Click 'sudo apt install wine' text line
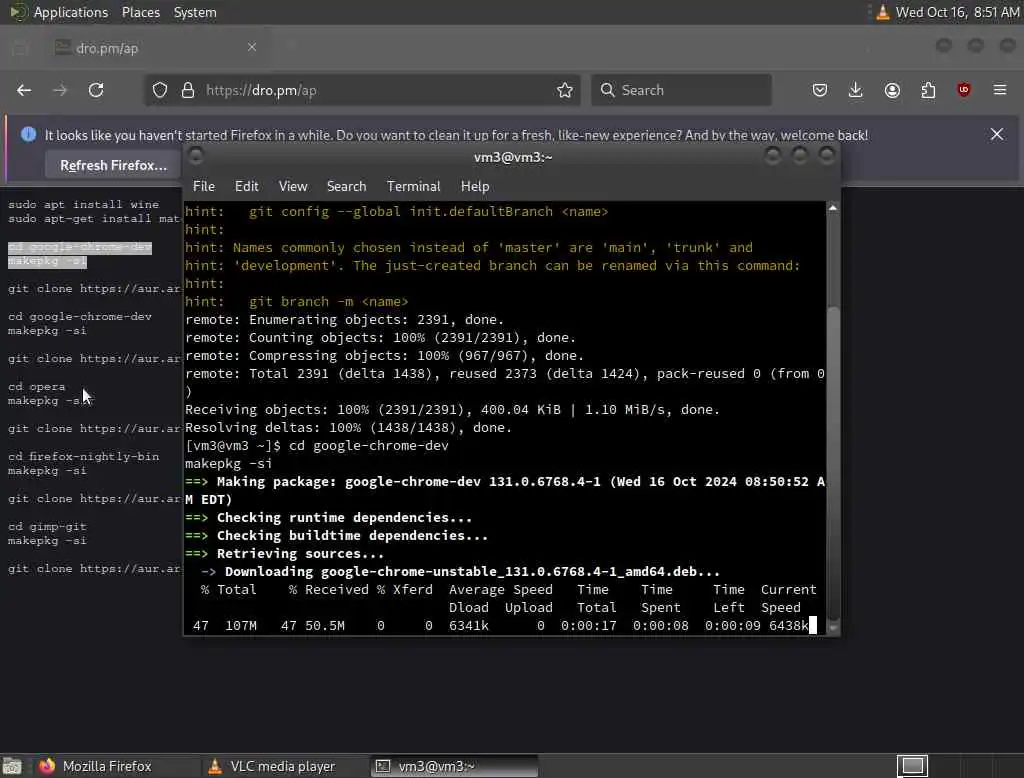The height and width of the screenshot is (778, 1024). [x=84, y=204]
